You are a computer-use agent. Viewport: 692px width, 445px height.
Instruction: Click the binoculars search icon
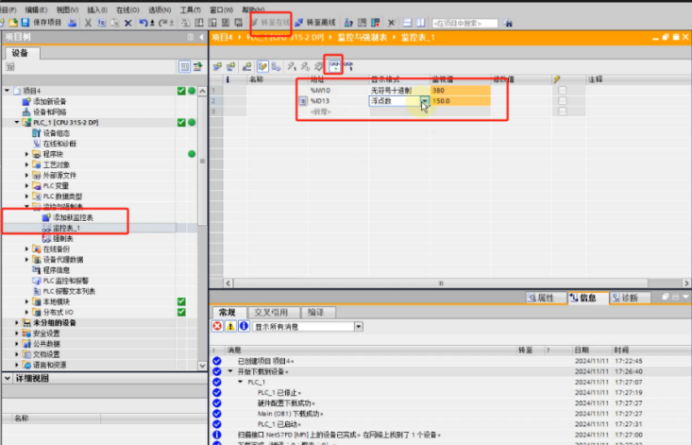pos(508,23)
